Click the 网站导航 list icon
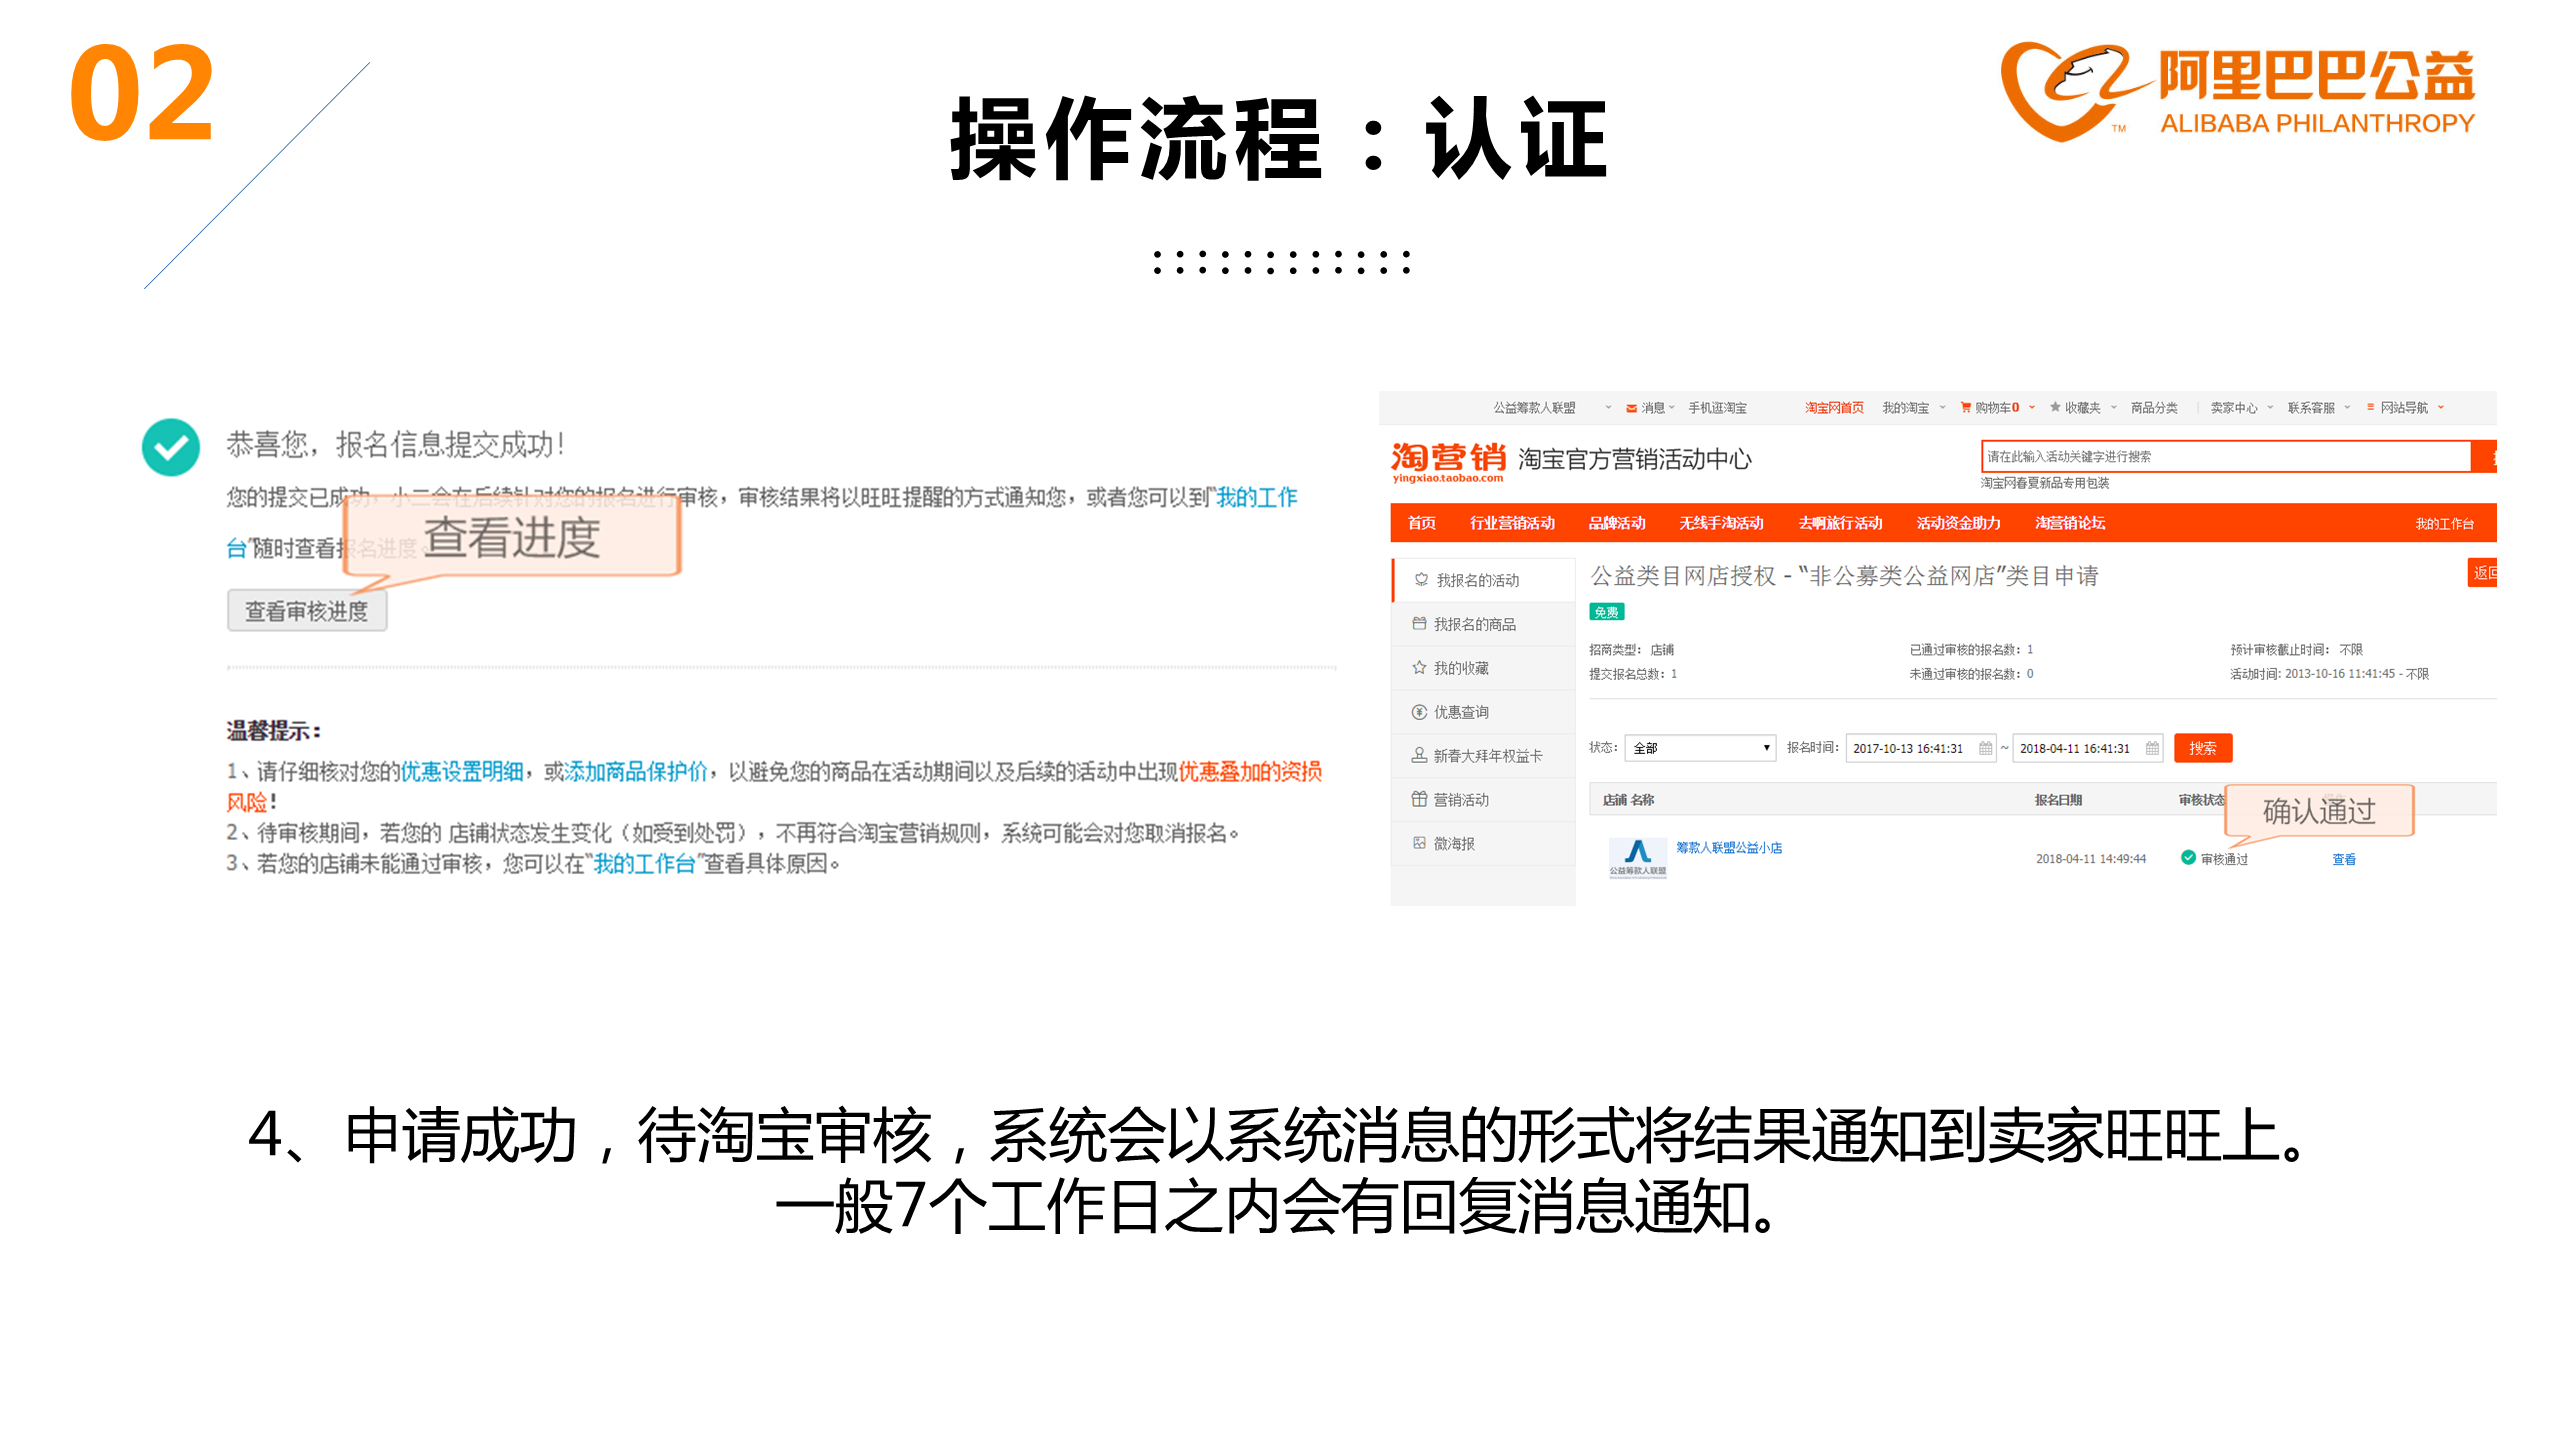The image size is (2559, 1440). point(2370,407)
